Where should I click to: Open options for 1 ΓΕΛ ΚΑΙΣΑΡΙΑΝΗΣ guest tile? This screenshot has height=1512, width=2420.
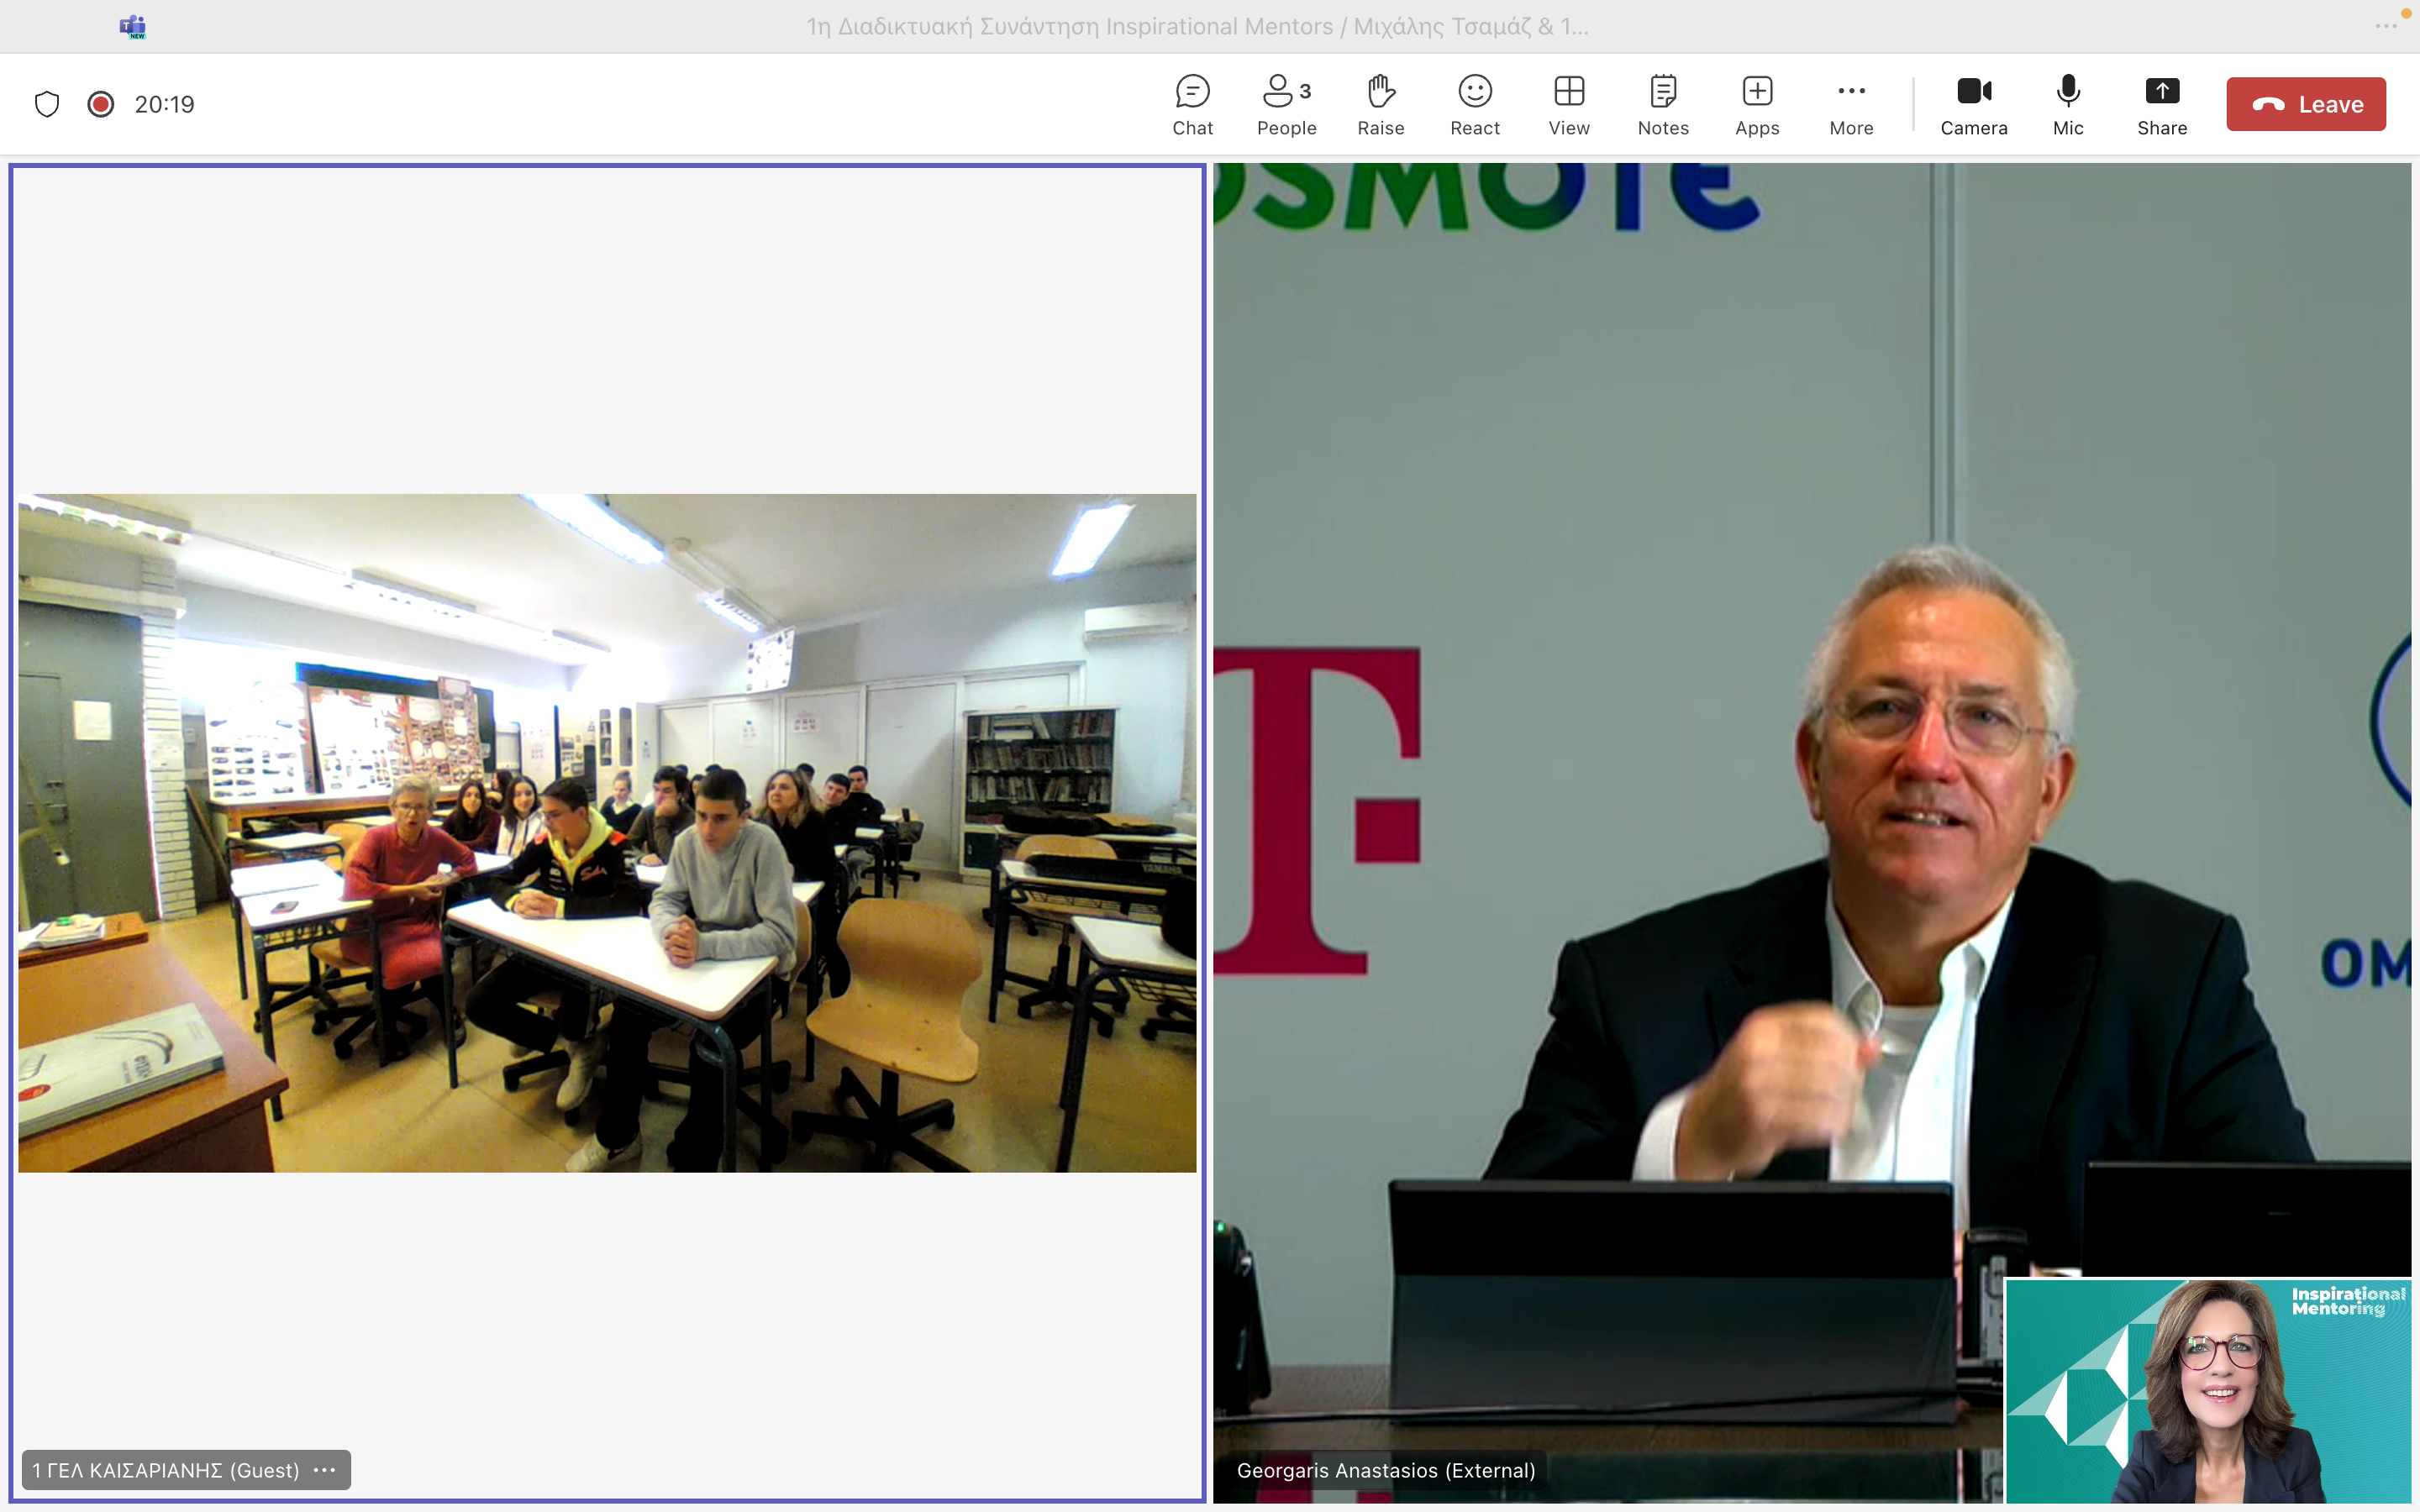tap(325, 1469)
